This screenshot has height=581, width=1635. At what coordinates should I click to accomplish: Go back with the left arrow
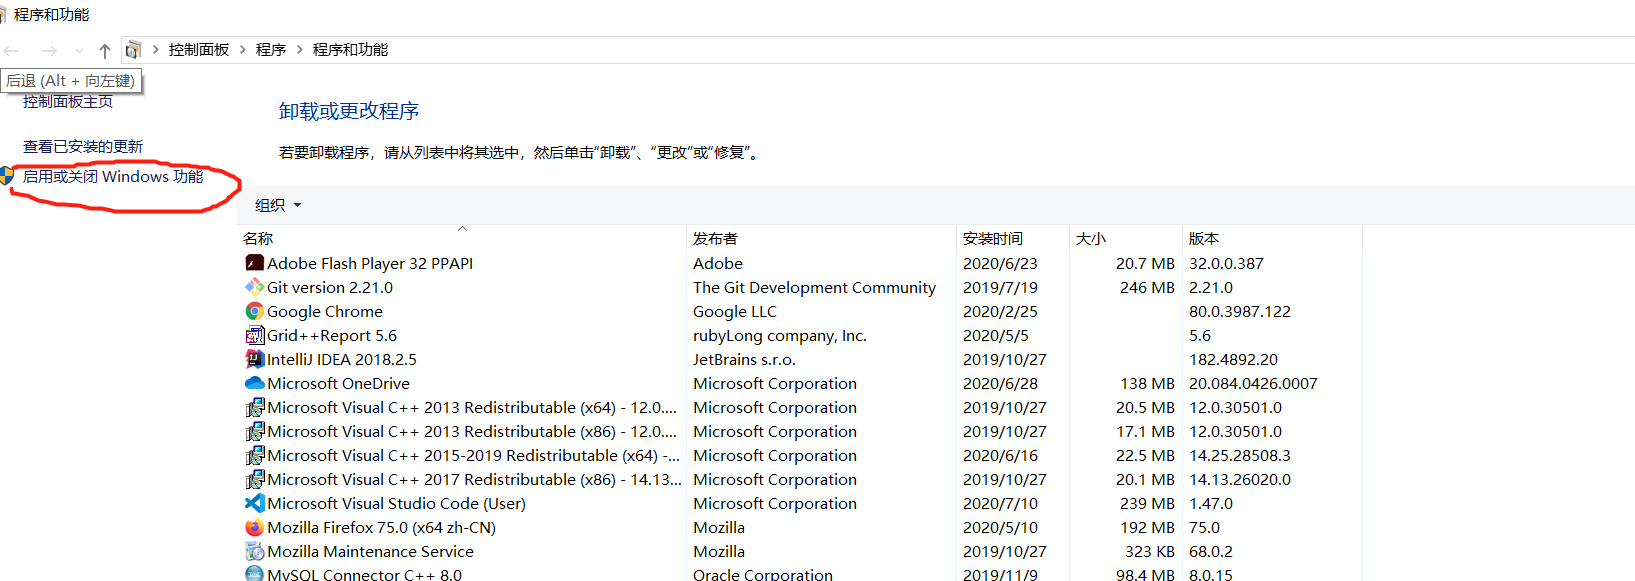point(12,50)
